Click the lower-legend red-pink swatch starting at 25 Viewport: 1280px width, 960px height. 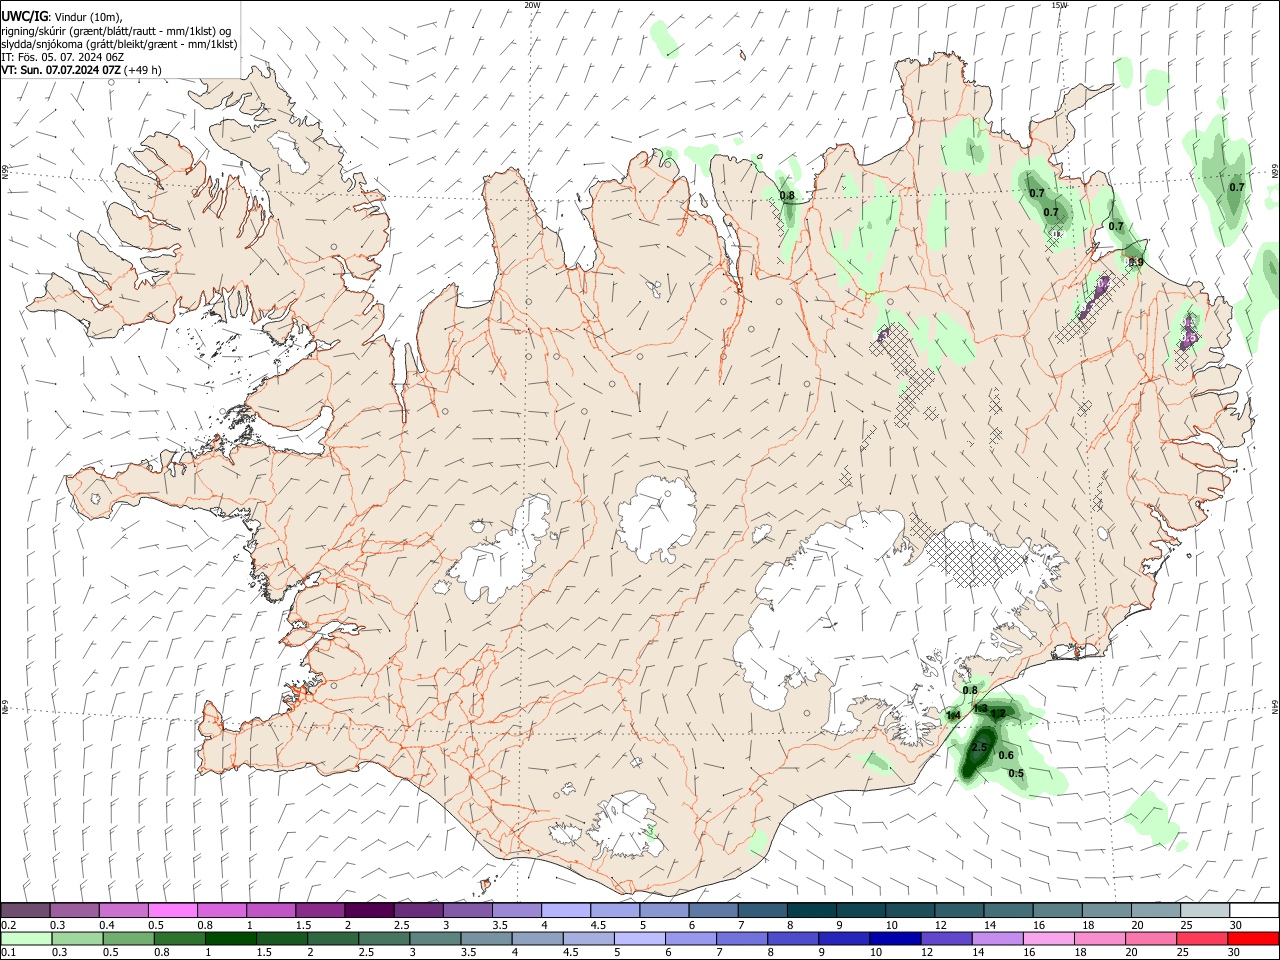(x=1200, y=938)
